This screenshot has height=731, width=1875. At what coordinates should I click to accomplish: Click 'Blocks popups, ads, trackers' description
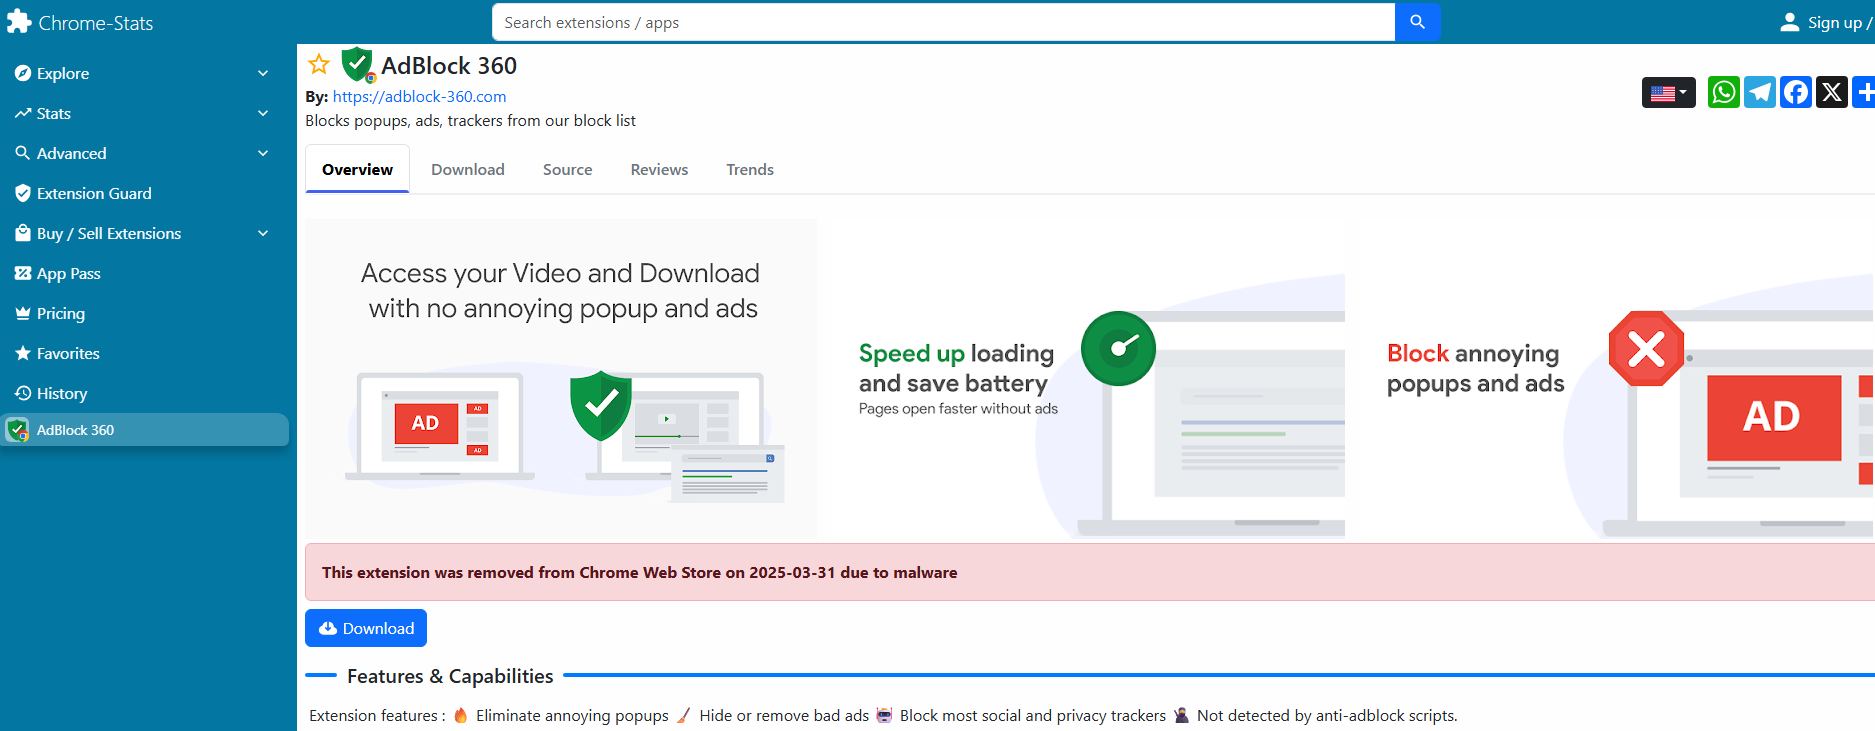[x=470, y=120]
